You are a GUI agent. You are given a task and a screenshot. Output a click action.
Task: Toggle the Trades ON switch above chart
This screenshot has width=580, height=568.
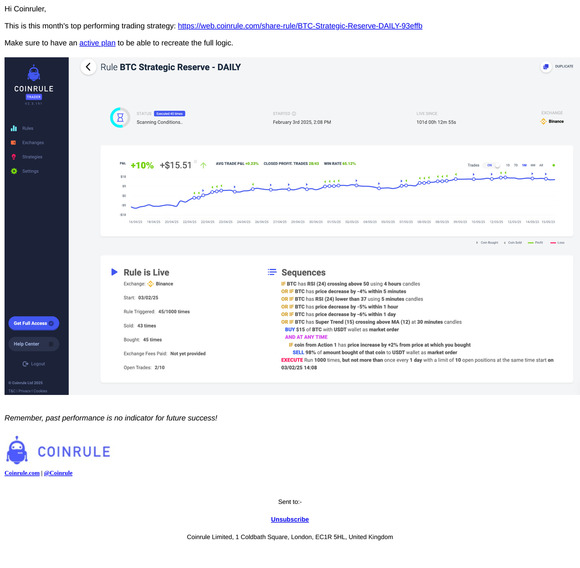click(493, 165)
